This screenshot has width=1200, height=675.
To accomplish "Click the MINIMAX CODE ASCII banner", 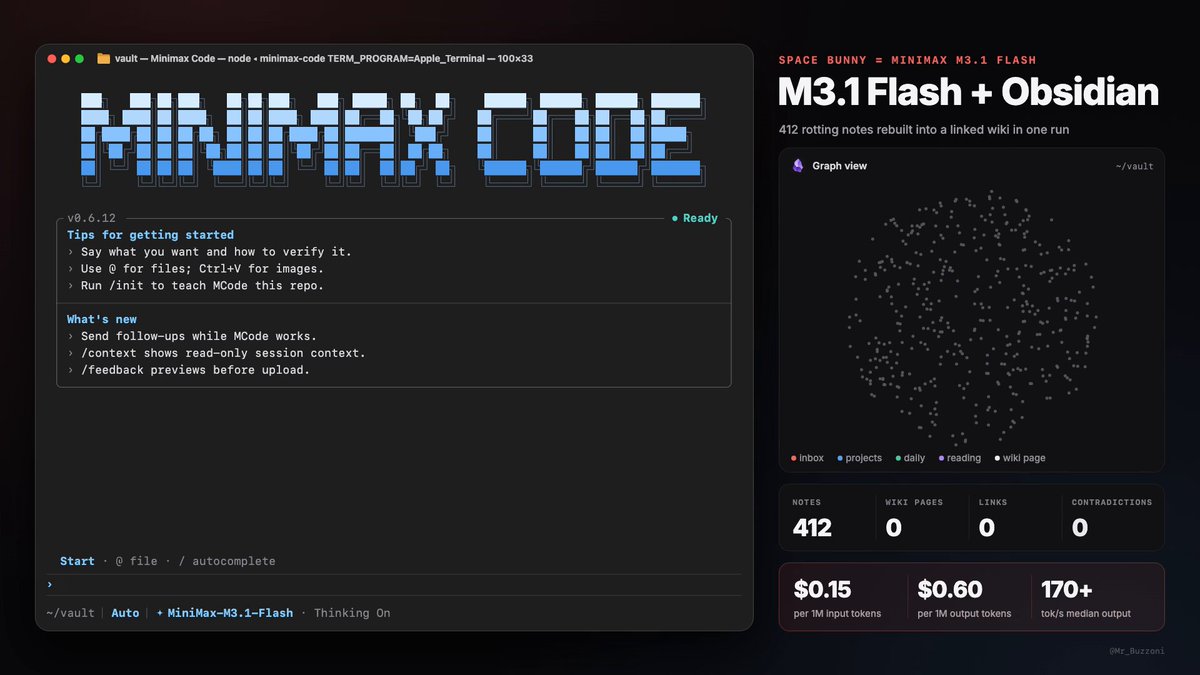I will tap(395, 139).
